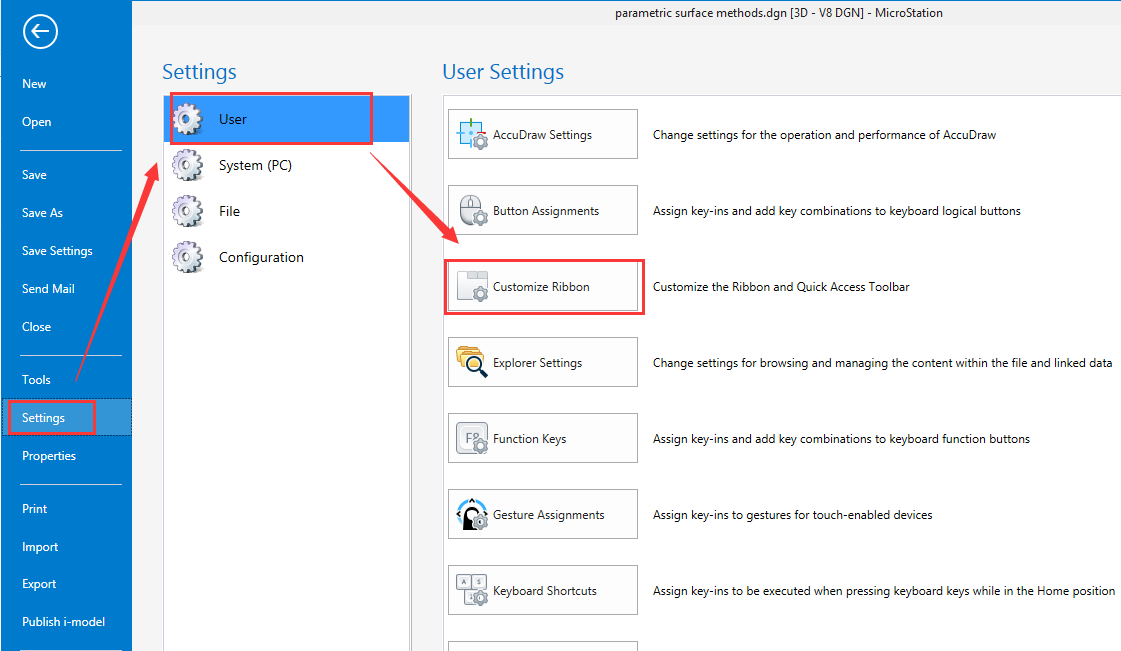The image size is (1121, 651).
Task: Click Publish i-model in the sidebar
Action: click(64, 622)
